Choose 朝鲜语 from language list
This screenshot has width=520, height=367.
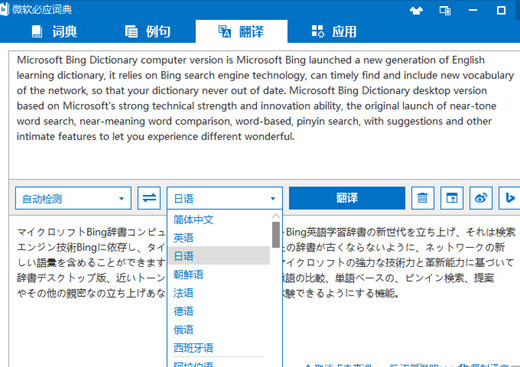(219, 275)
